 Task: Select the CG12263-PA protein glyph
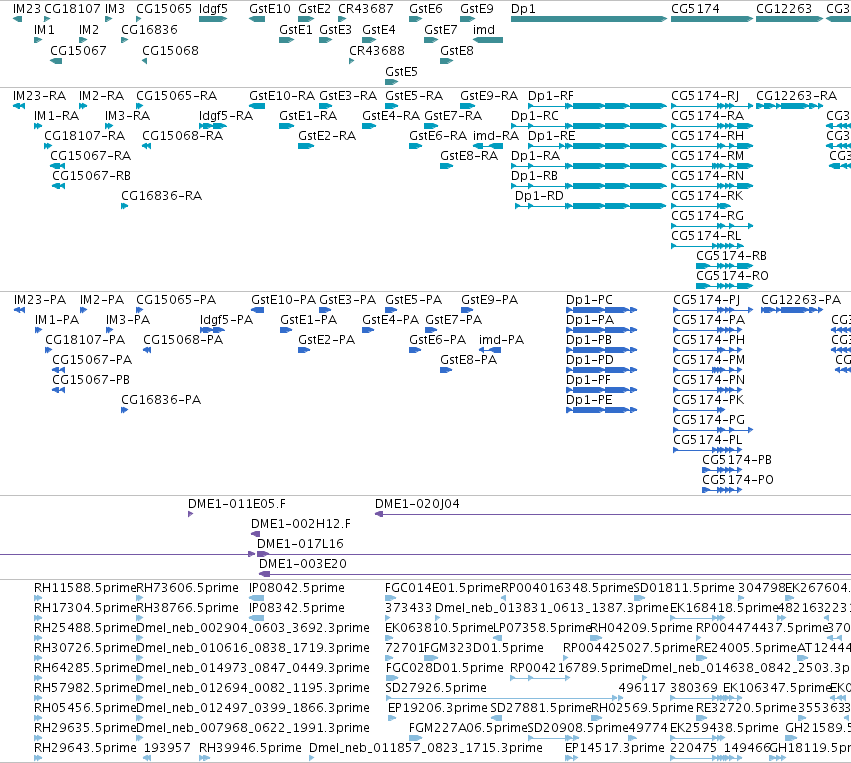click(792, 310)
